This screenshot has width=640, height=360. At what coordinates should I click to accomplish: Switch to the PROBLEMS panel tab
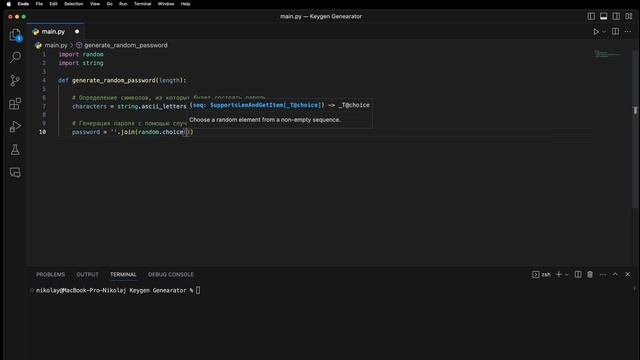(50, 275)
